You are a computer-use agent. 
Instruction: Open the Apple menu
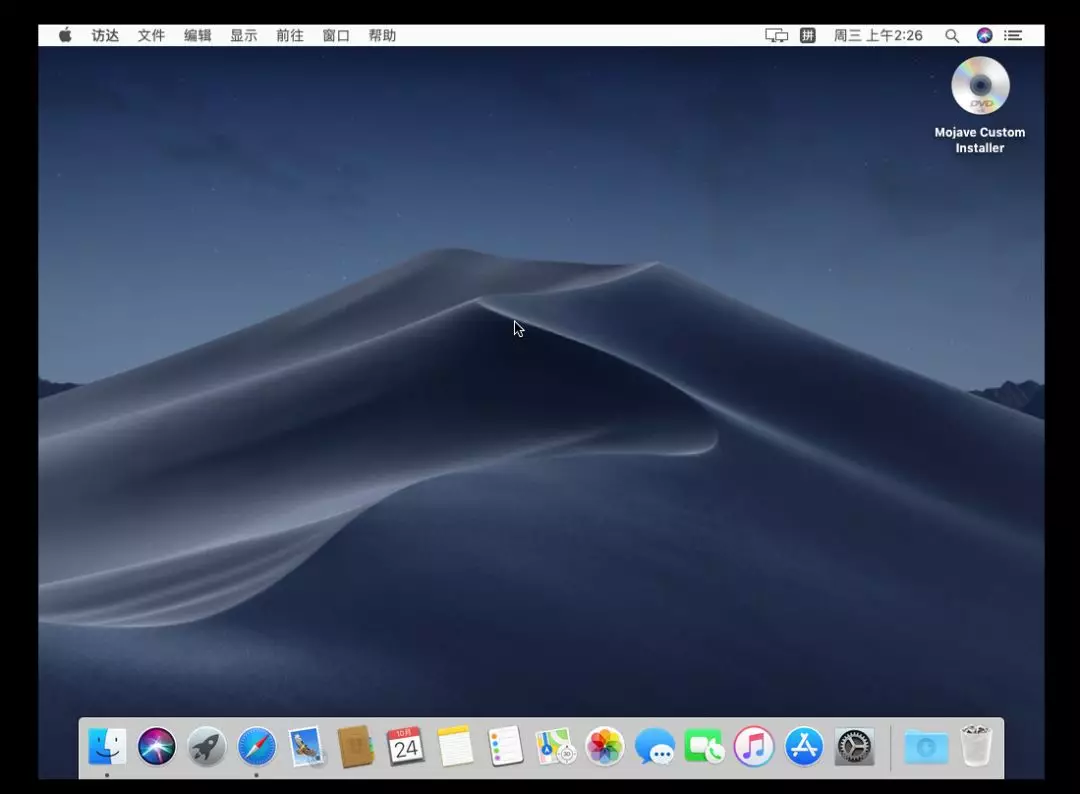tap(65, 35)
